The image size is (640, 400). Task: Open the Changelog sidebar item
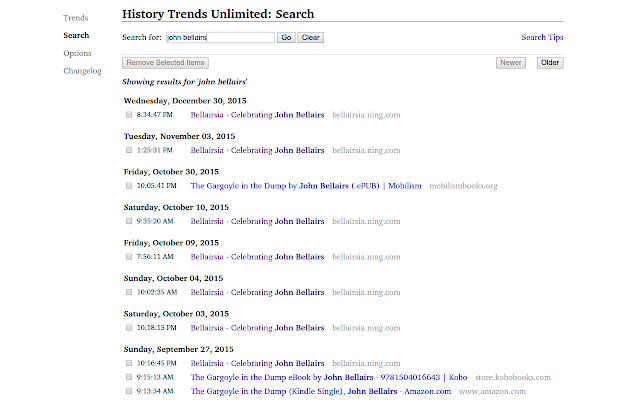[82, 71]
